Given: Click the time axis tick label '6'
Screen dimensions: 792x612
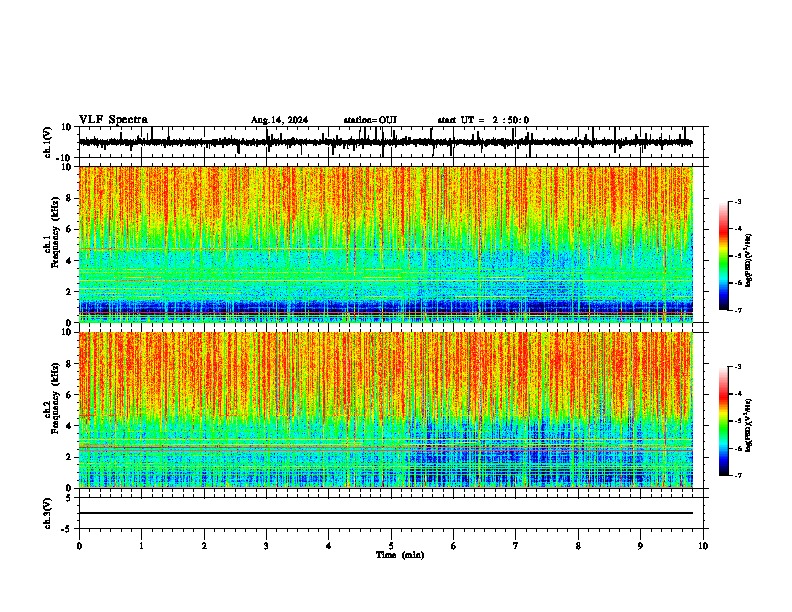Looking at the screenshot, I should click(454, 546).
